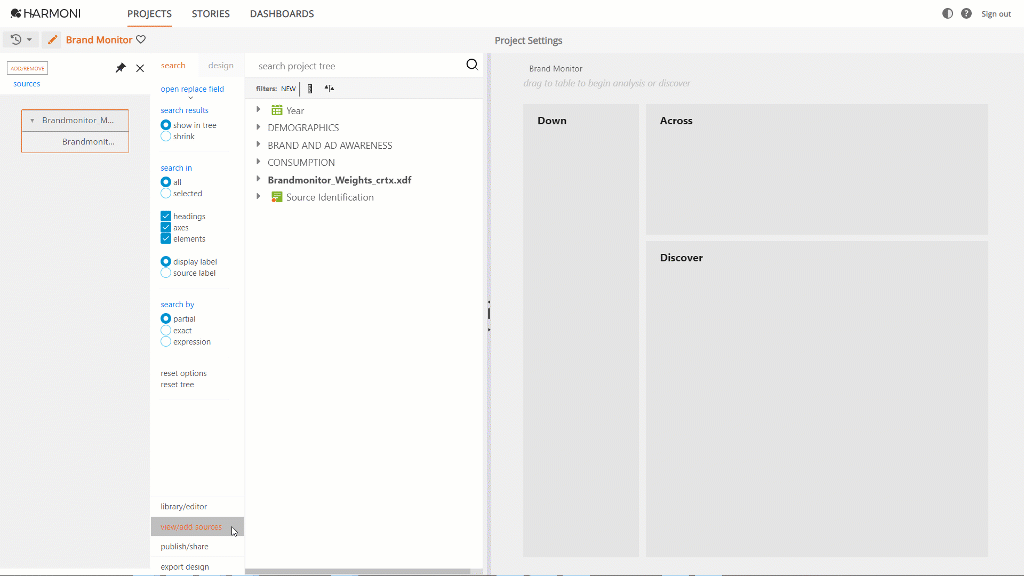Open the help question mark icon

(967, 14)
